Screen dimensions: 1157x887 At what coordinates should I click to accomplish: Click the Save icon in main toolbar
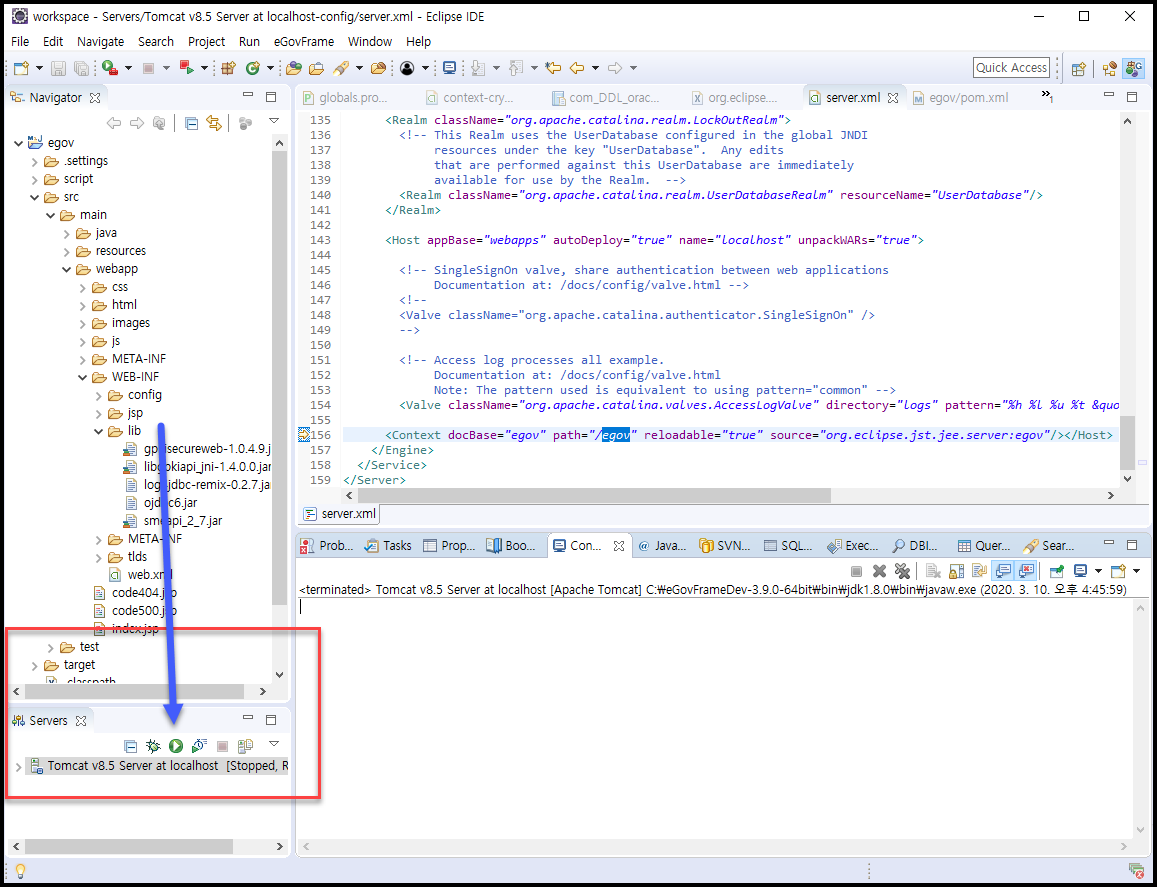tap(58, 68)
